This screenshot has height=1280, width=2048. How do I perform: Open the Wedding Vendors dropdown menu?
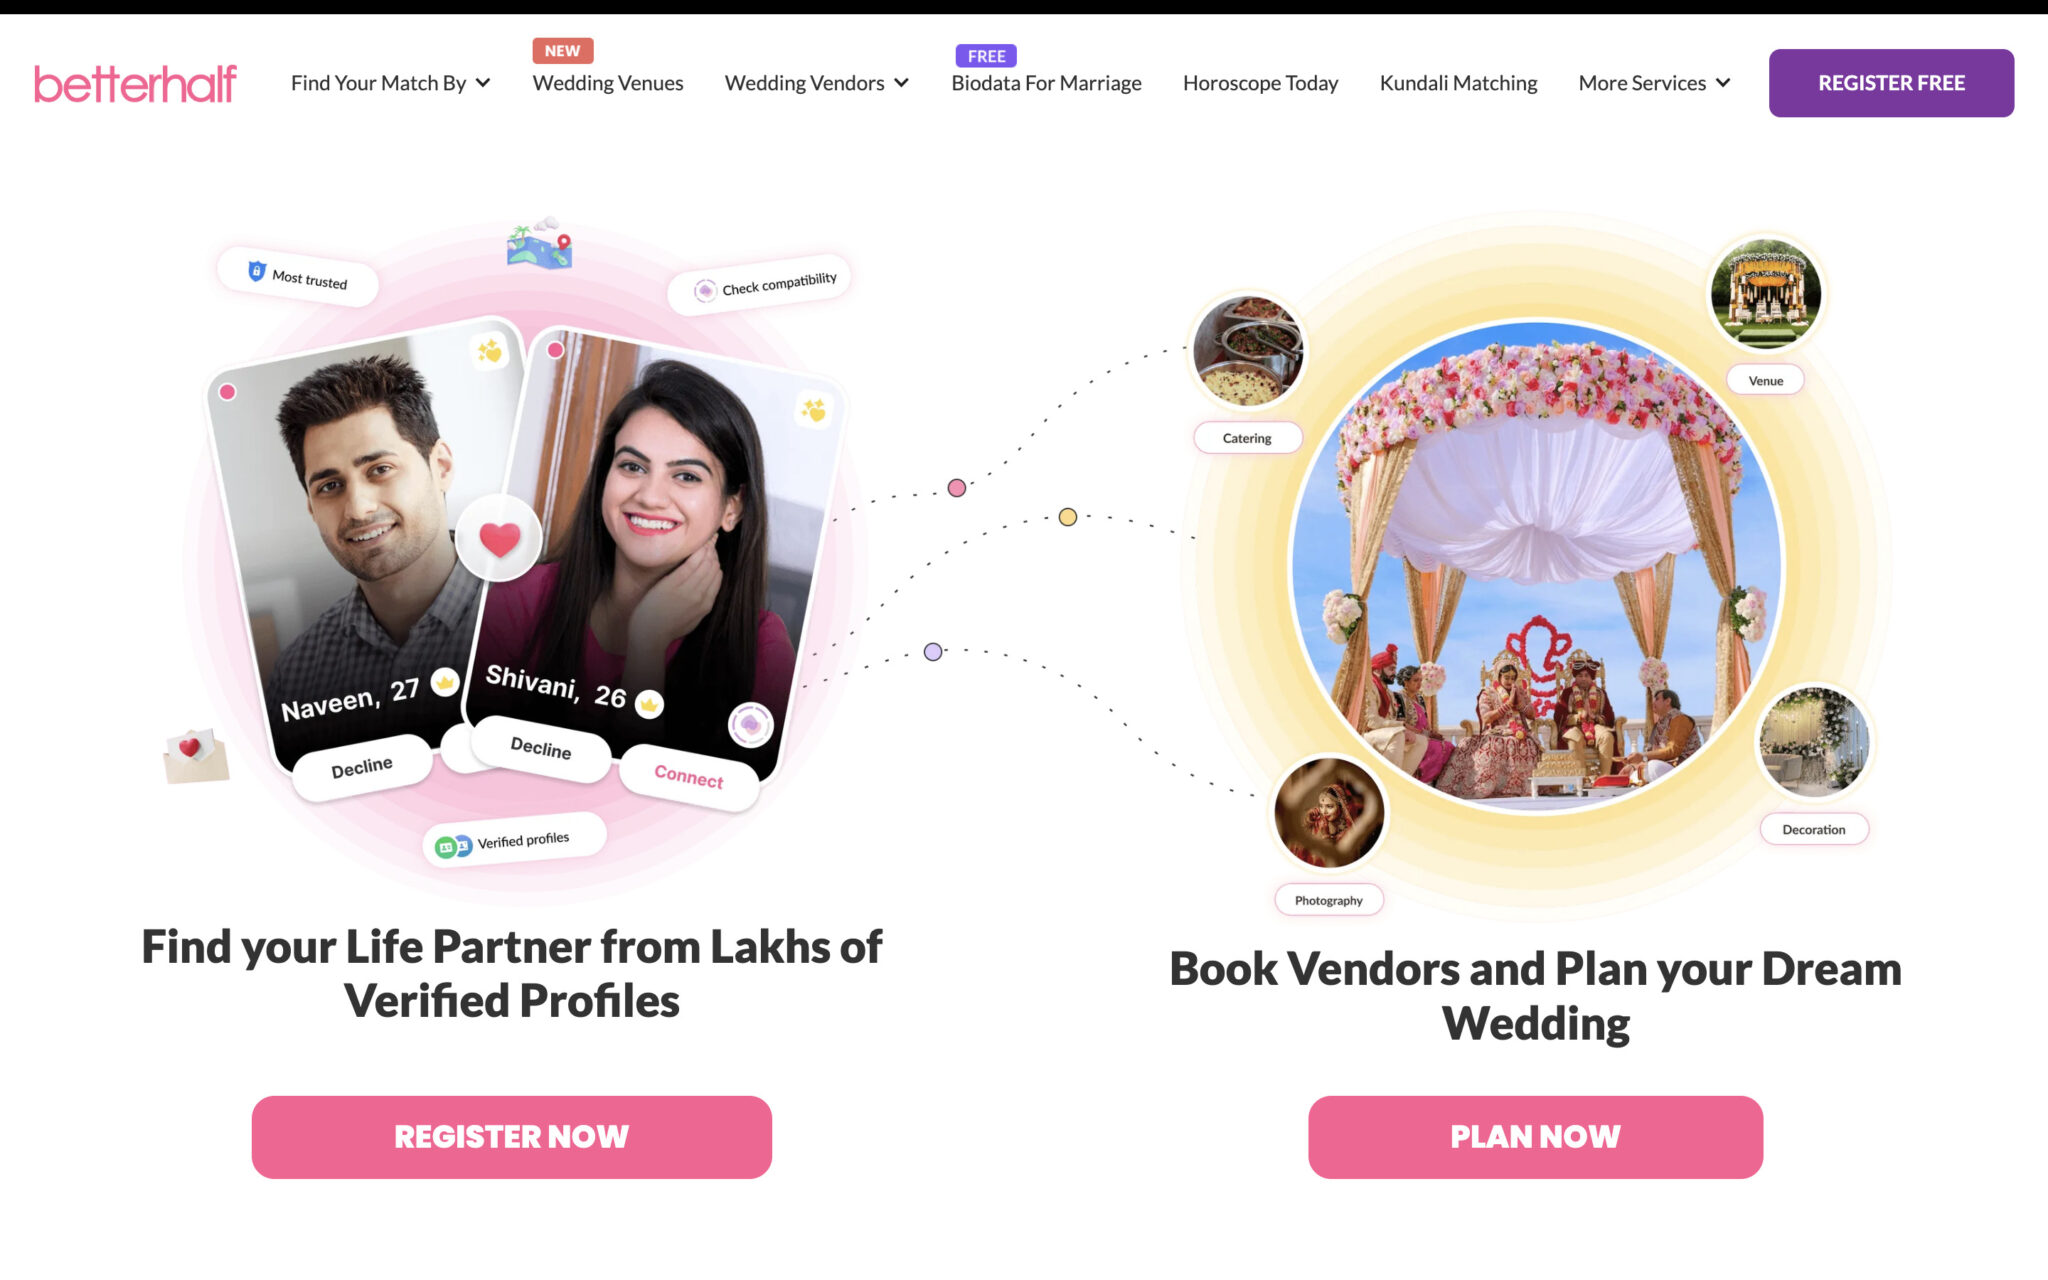816,83
